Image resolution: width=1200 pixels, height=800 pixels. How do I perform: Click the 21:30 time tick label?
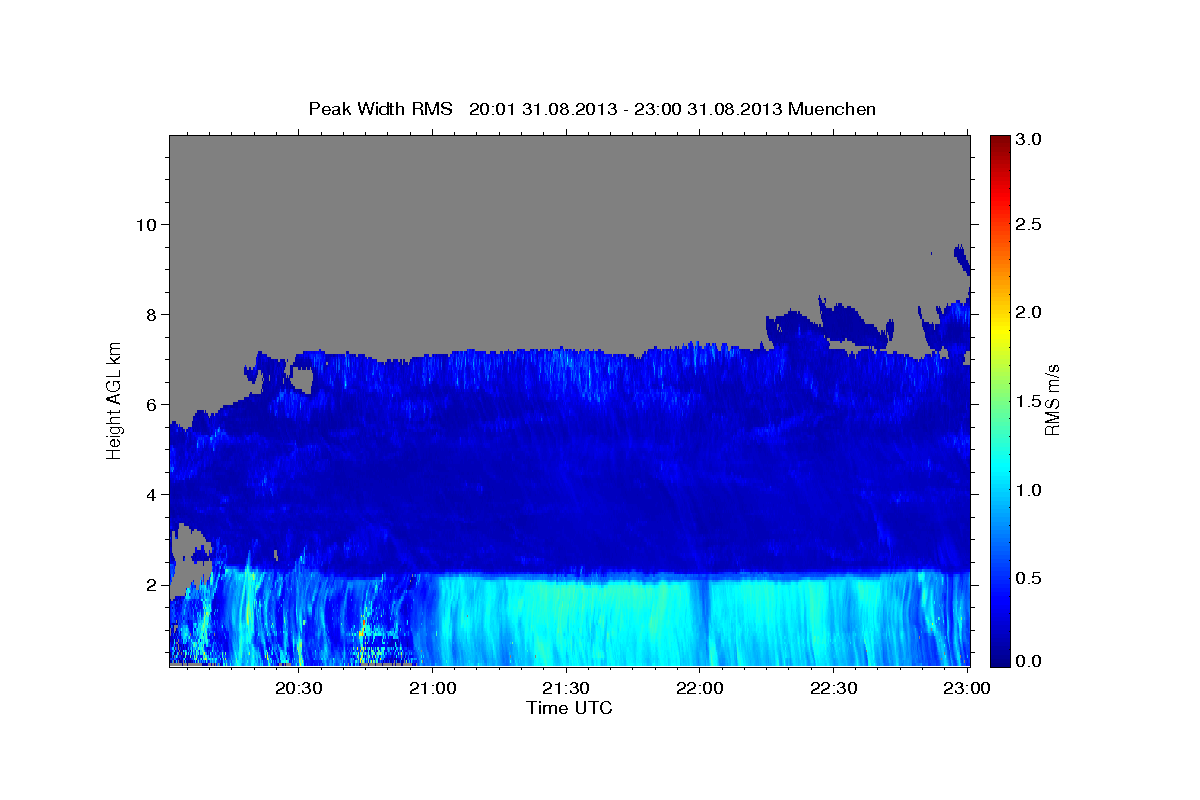click(567, 688)
